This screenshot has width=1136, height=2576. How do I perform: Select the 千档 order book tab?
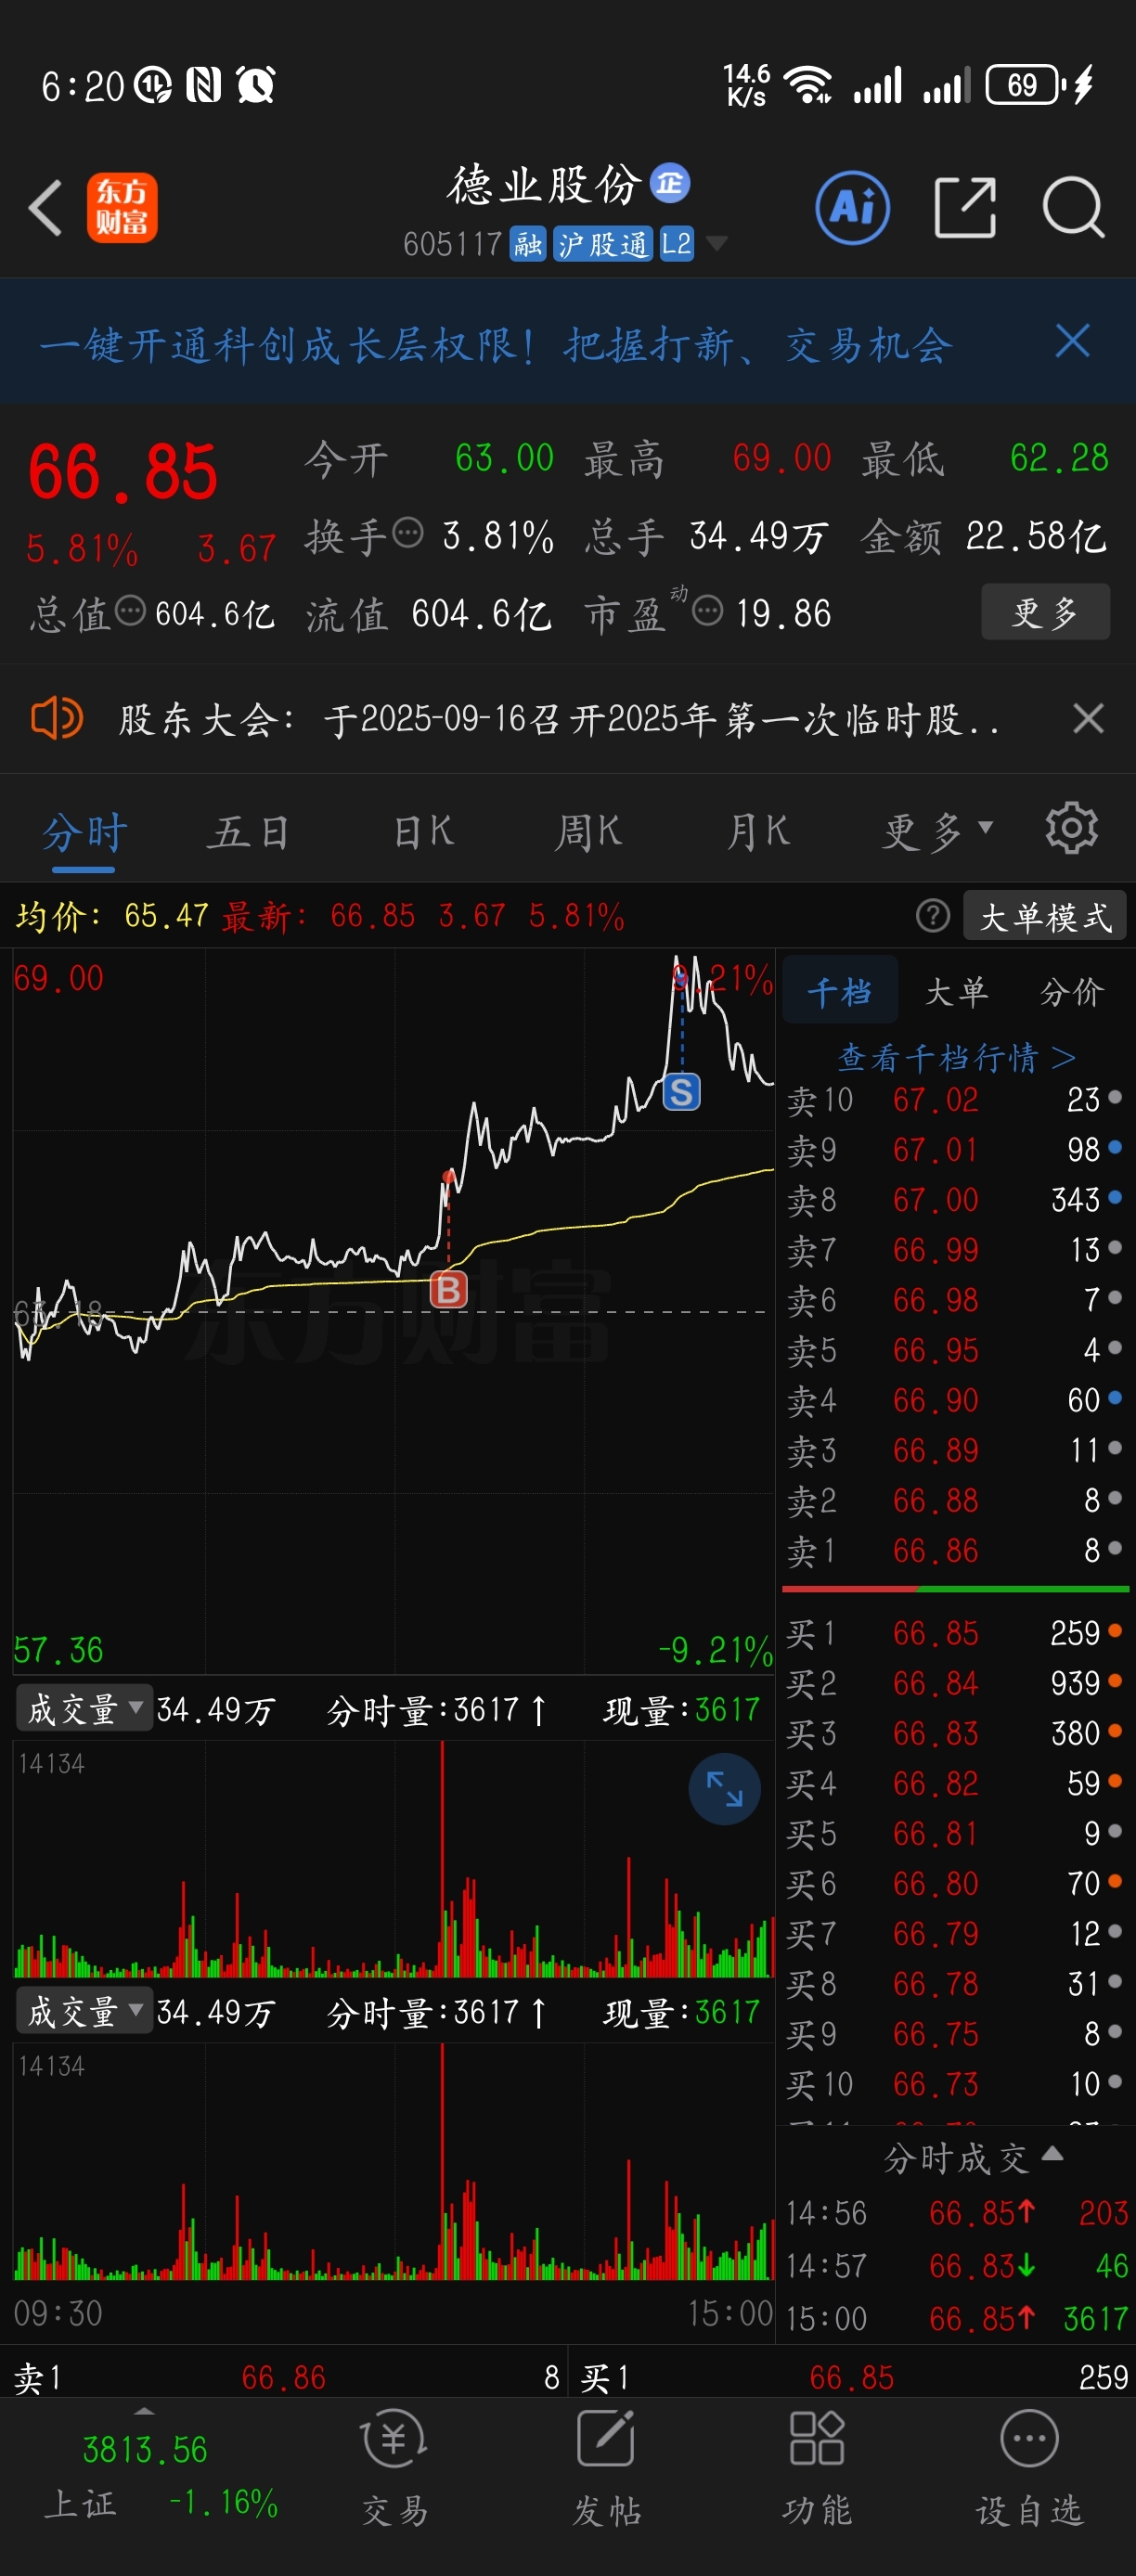point(839,990)
